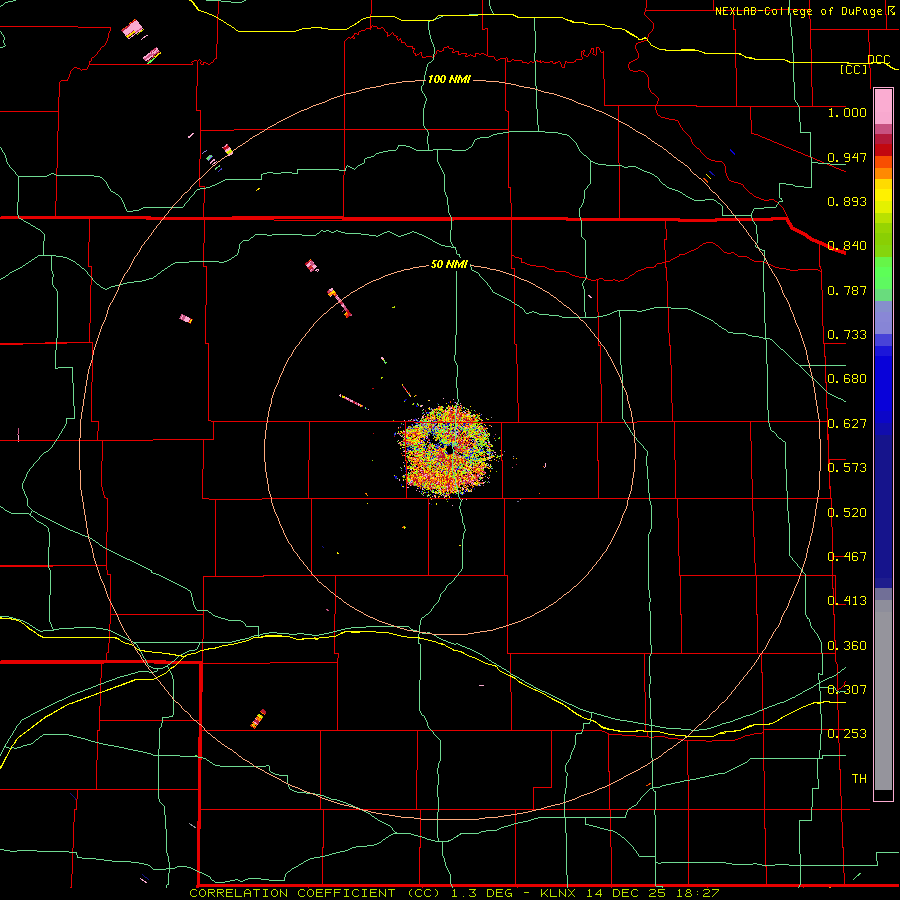Click the 0.733 value on the color scale
The height and width of the screenshot is (900, 900).
847,335
